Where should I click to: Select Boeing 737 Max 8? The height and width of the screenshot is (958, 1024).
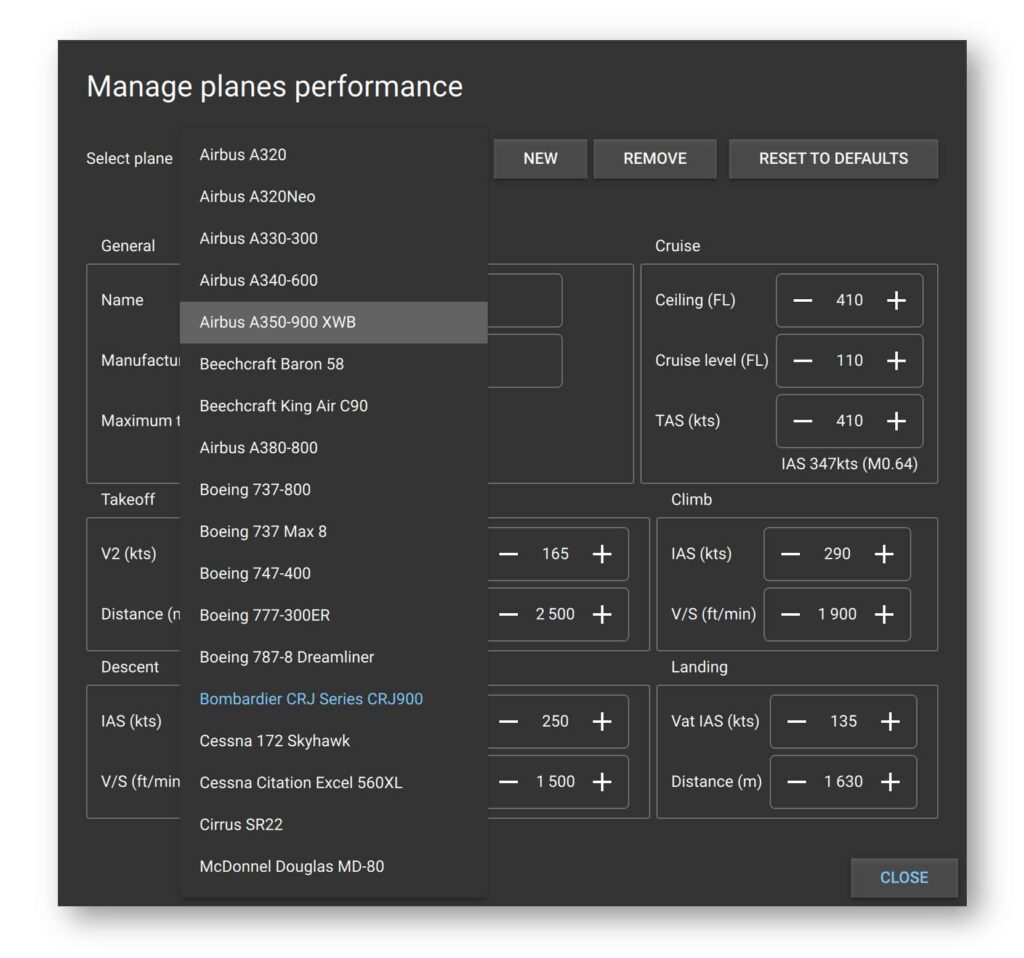334,531
